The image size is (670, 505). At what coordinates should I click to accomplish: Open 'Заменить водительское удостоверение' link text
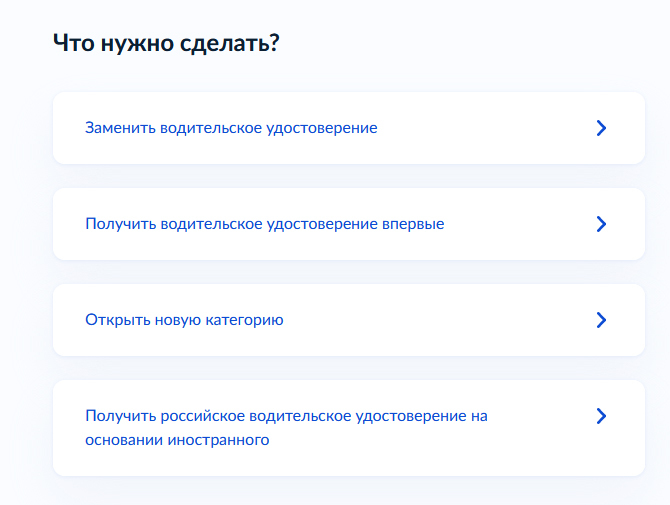coord(231,128)
